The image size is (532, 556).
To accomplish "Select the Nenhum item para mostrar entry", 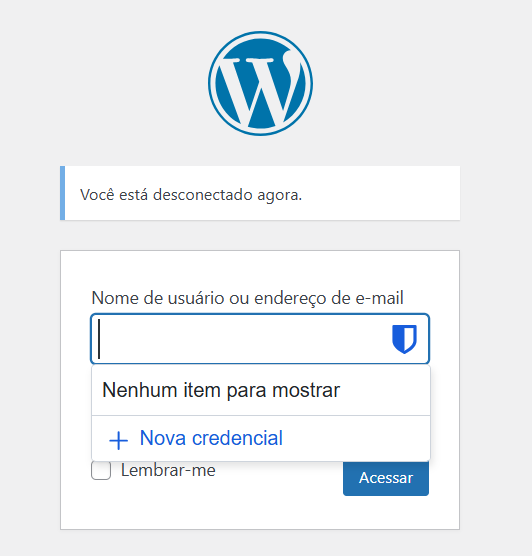I will tap(261, 390).
